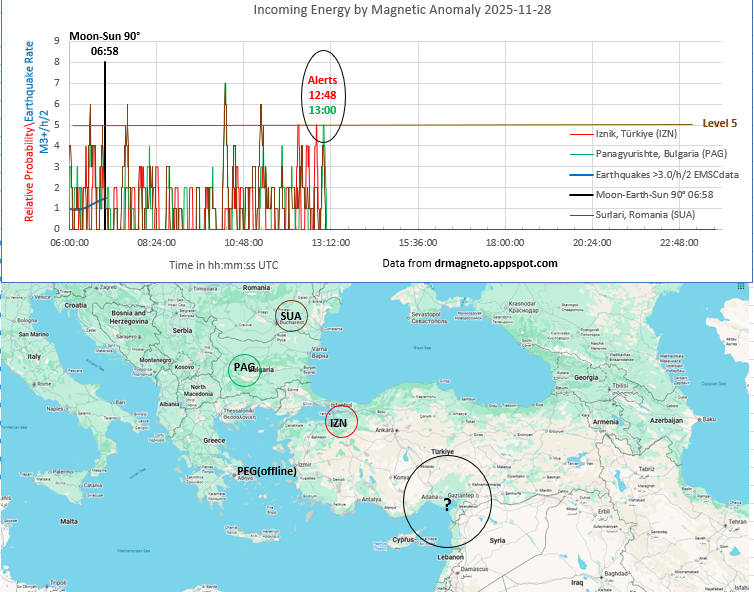Image resolution: width=754 pixels, height=592 pixels.
Task: Click the 'Baghdad' city label
Action: (616, 574)
